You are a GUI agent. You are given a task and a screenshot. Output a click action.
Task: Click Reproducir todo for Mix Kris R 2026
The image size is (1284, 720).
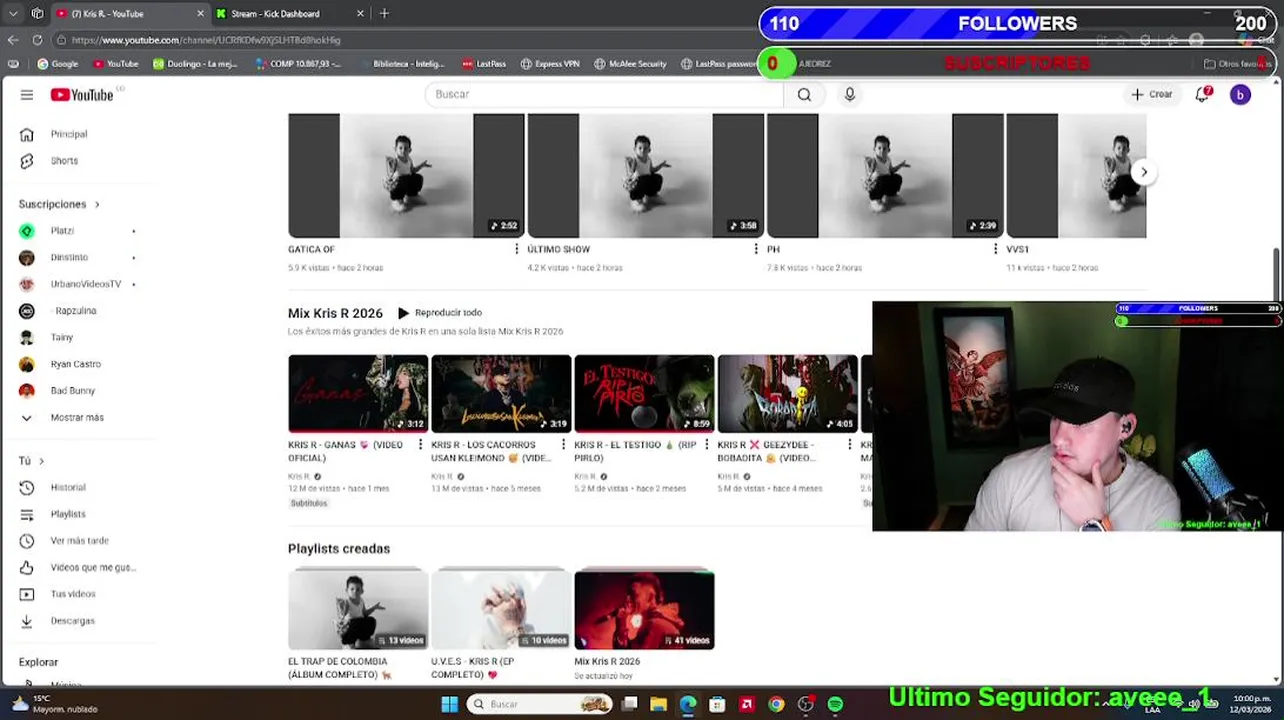pyautogui.click(x=440, y=313)
